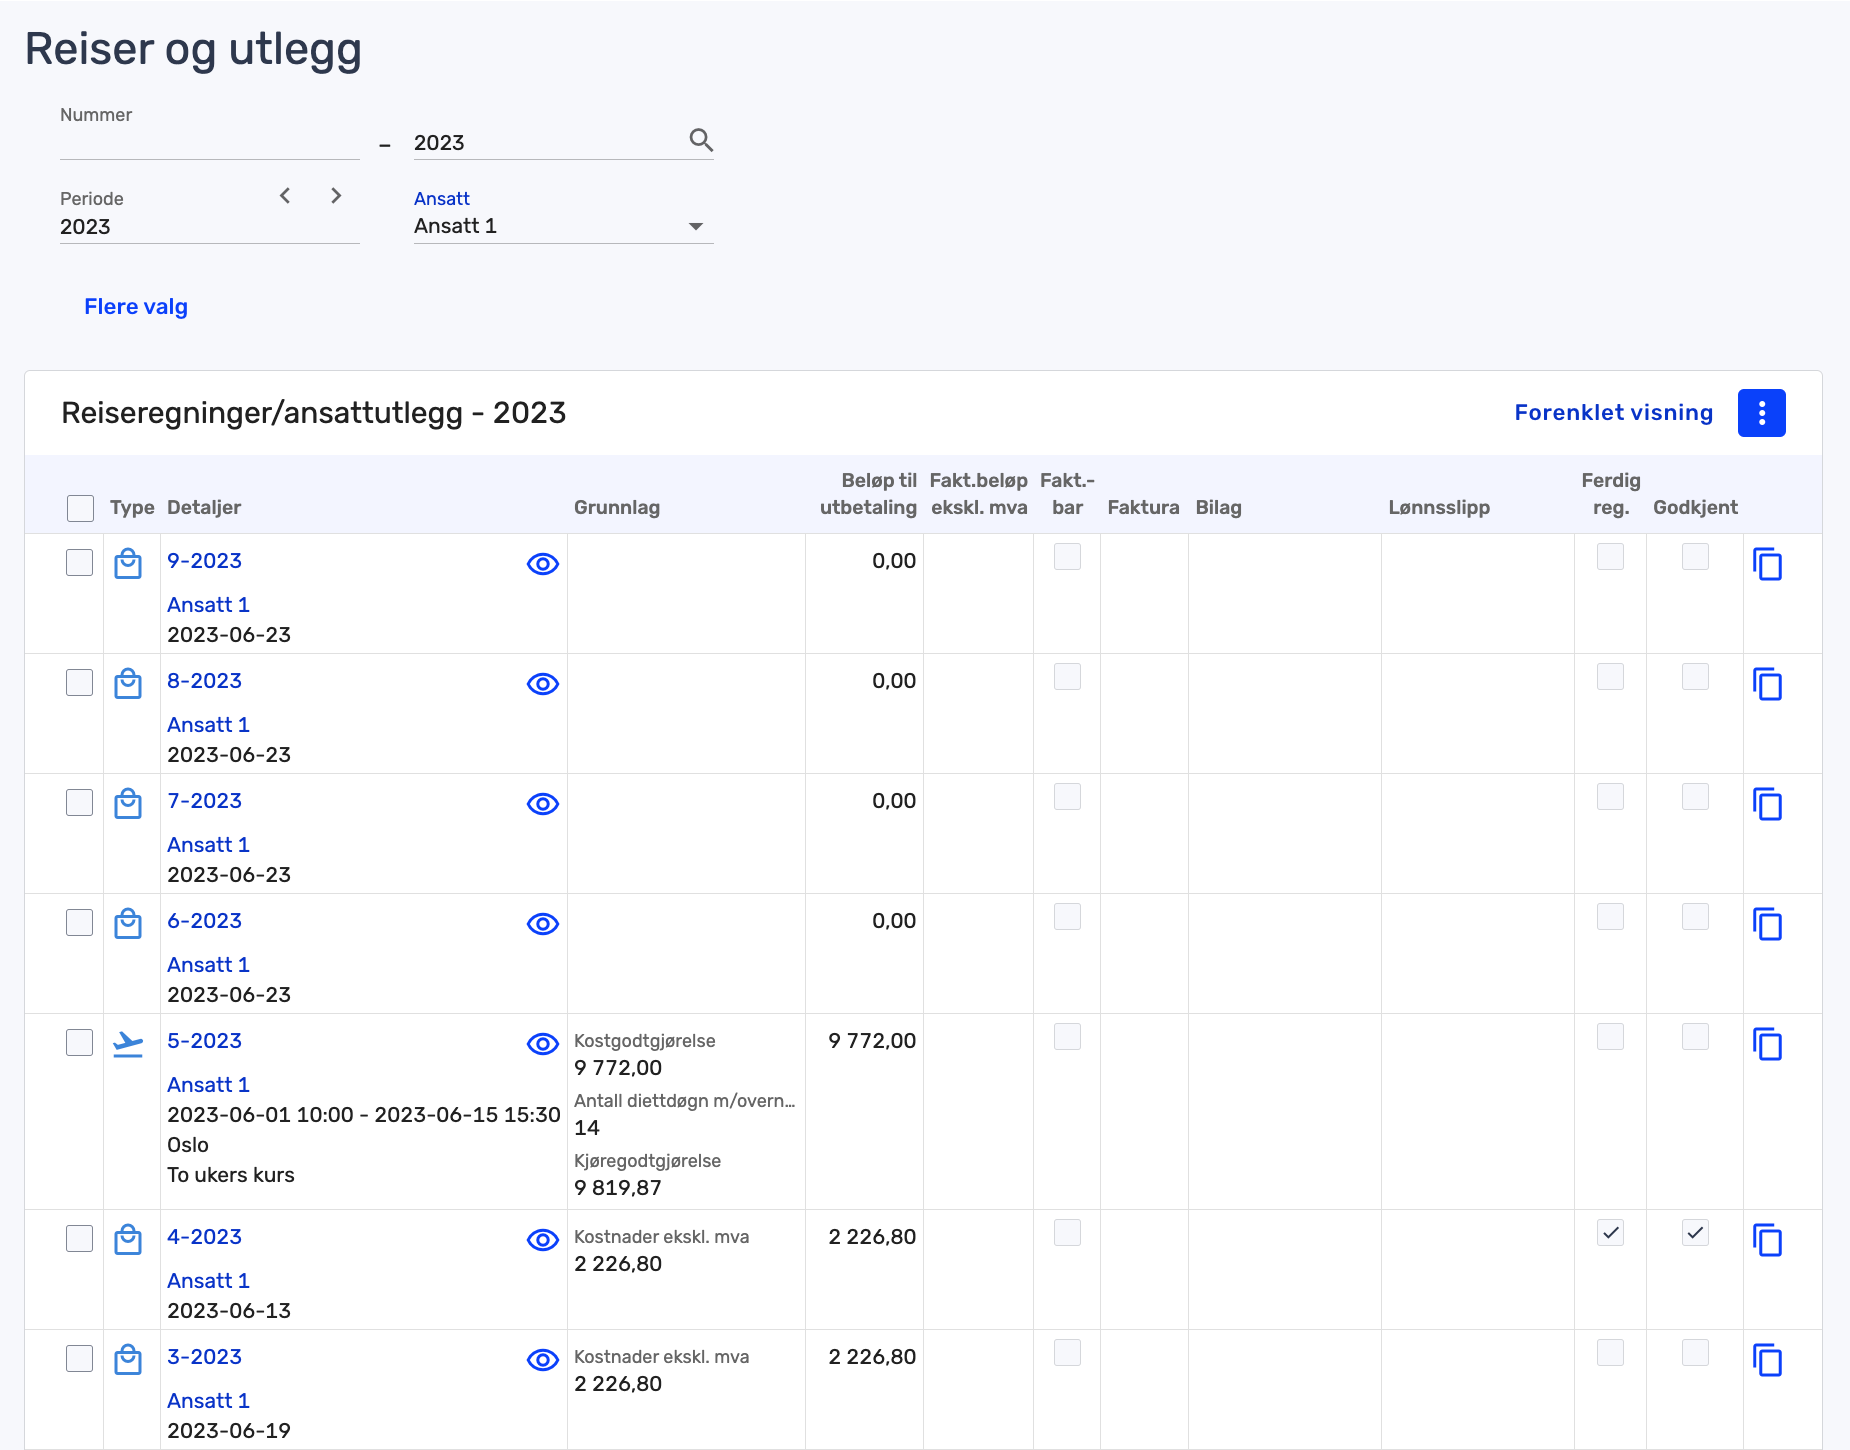Viewport: 1850px width, 1450px height.
Task: Toggle the select-all checkbox in table header
Action: 80,508
